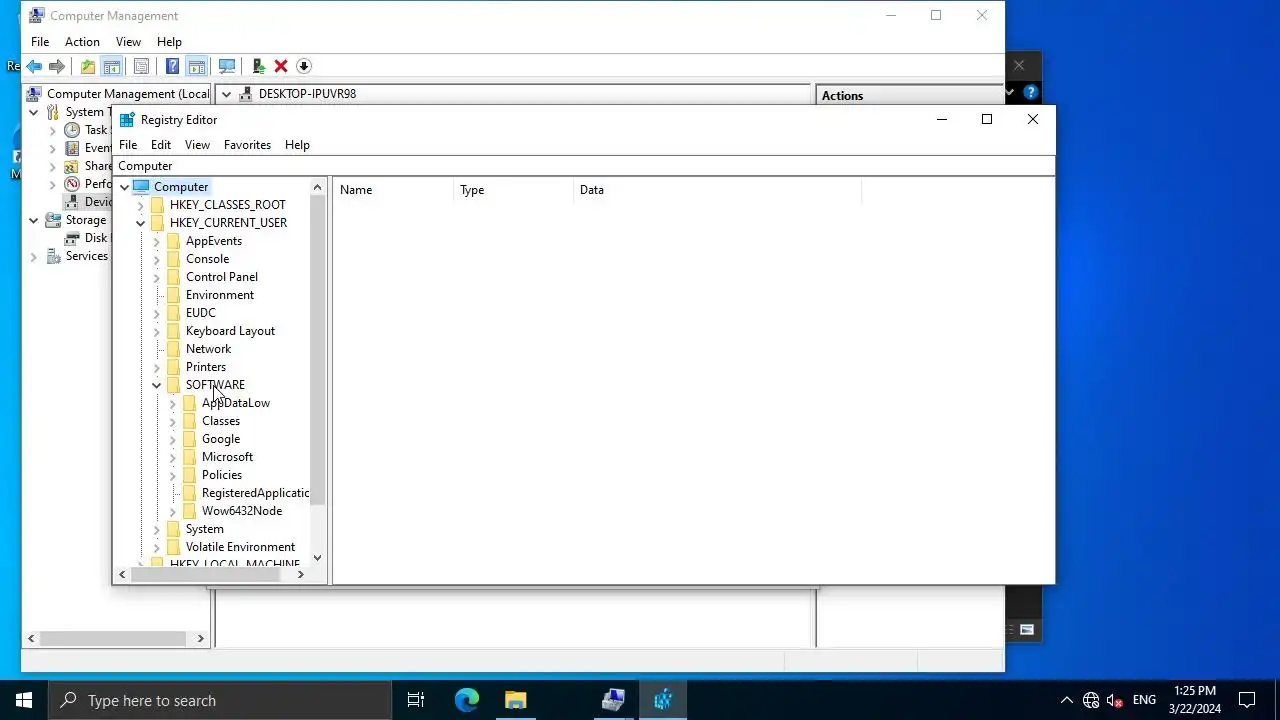
Task: Expand the Control Panel key
Action: [156, 277]
